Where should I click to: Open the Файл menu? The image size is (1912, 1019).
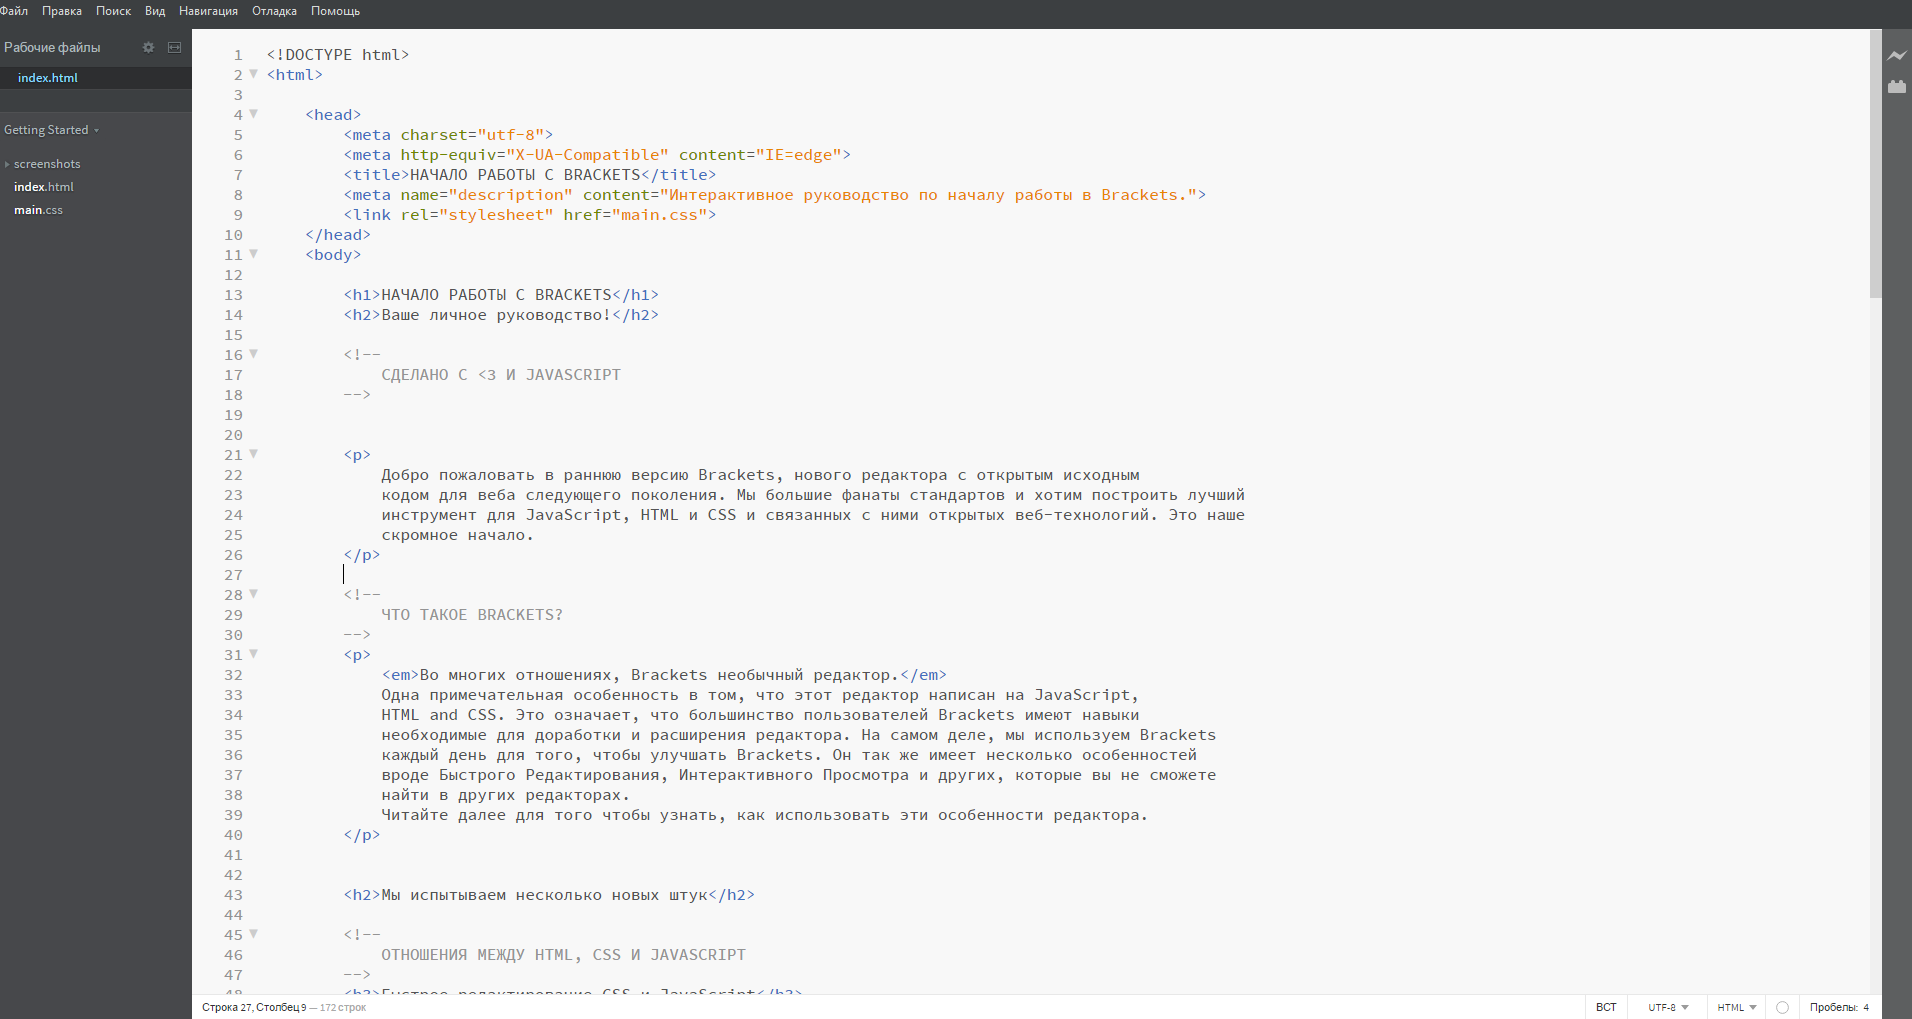pos(14,11)
